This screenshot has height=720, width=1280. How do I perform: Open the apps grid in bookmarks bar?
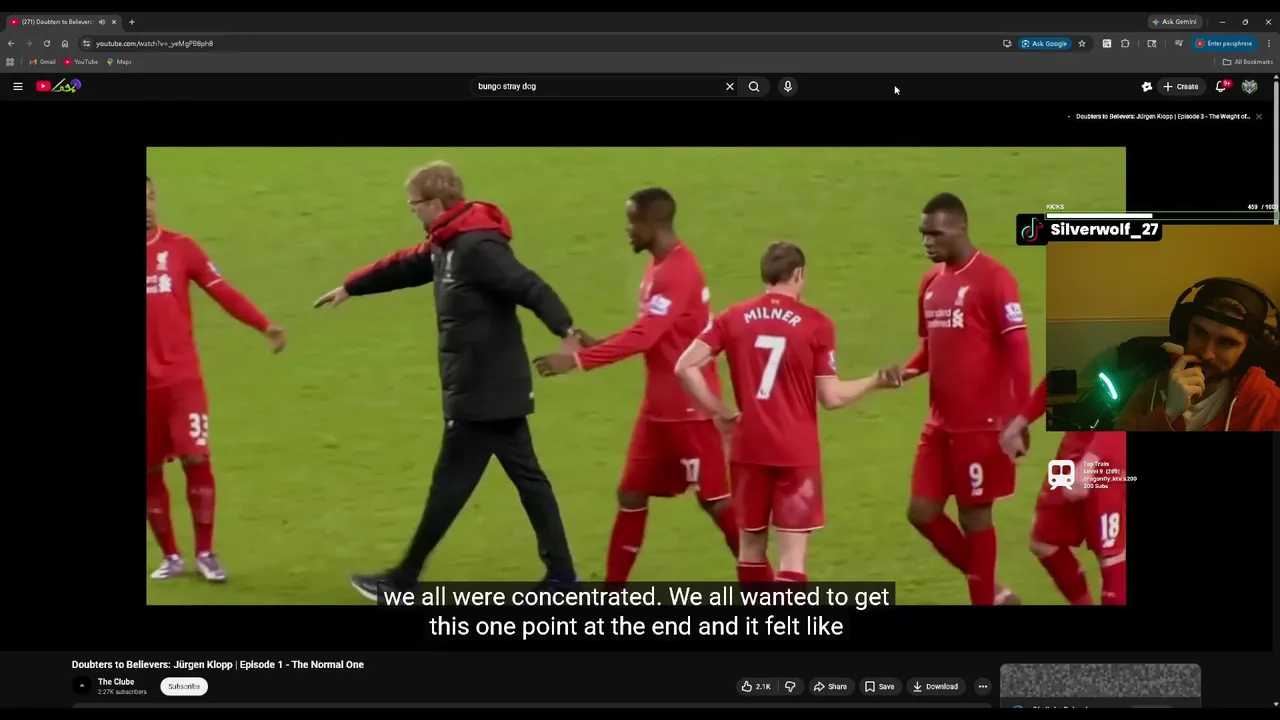pyautogui.click(x=10, y=62)
